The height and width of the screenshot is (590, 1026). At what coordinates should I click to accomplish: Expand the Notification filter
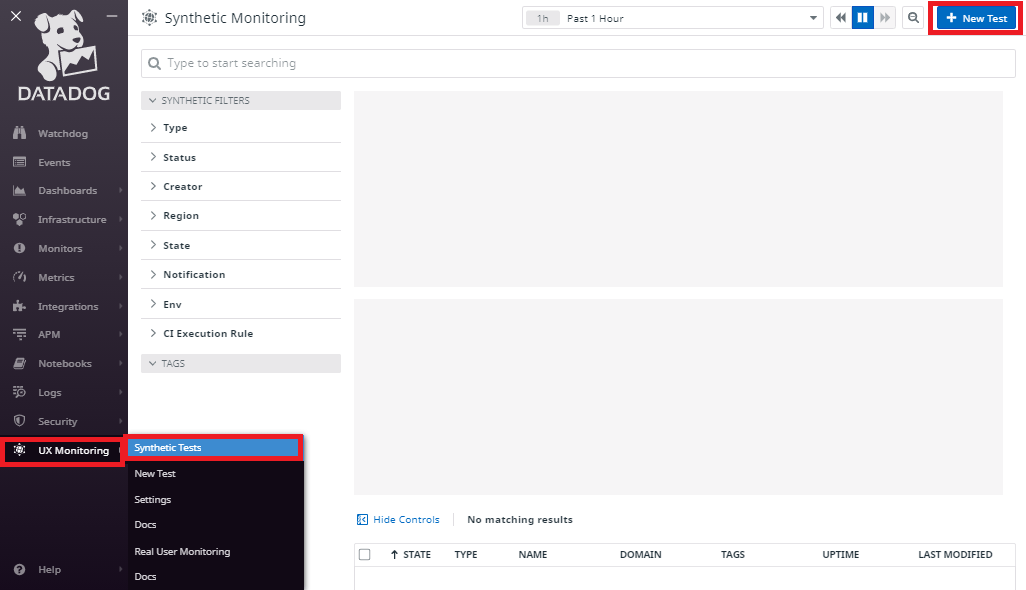pos(241,275)
